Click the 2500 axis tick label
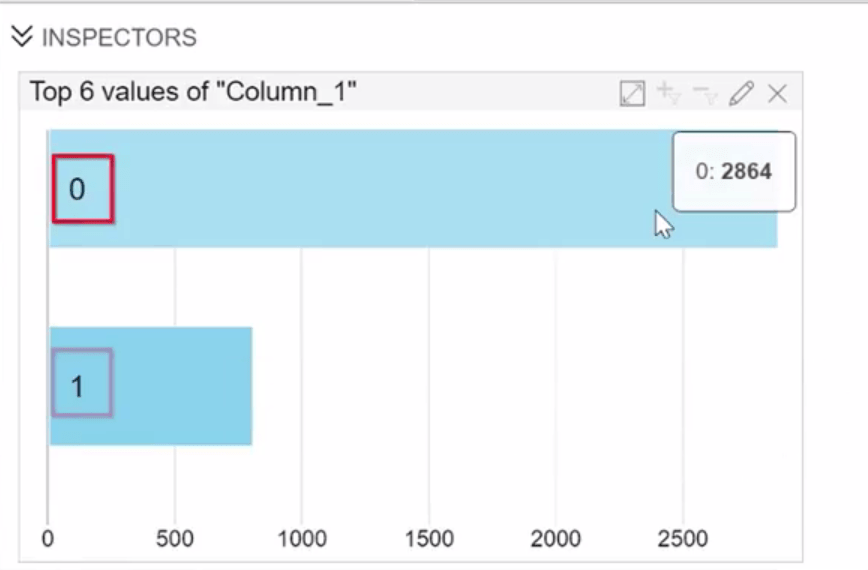This screenshot has width=868, height=570. pyautogui.click(x=683, y=539)
